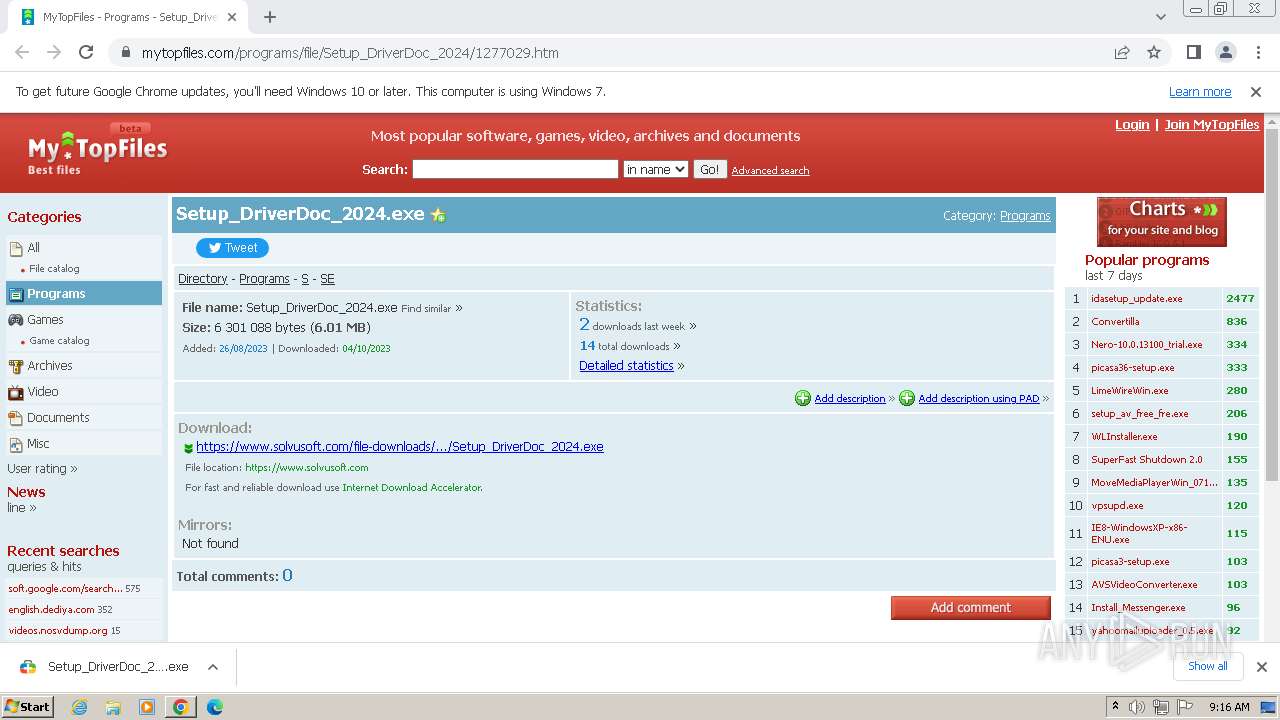Click the MyTopFiles logo
This screenshot has height=720, width=1280.
[x=97, y=151]
